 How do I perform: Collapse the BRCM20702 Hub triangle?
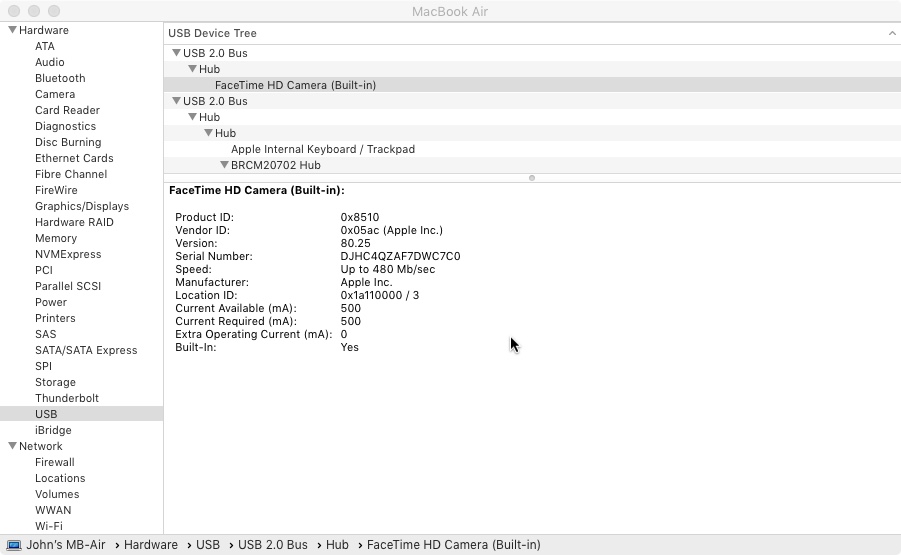point(225,165)
